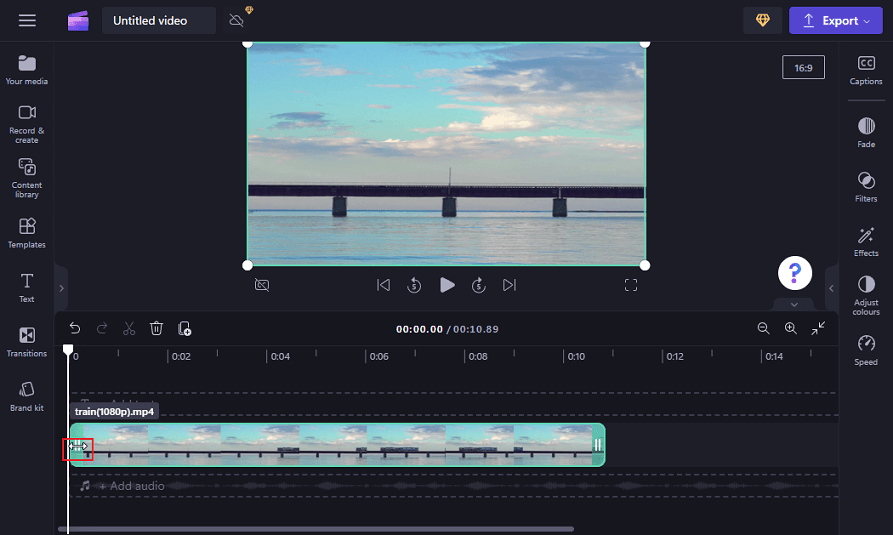Skip to the start of the video
893x535 pixels.
click(383, 285)
